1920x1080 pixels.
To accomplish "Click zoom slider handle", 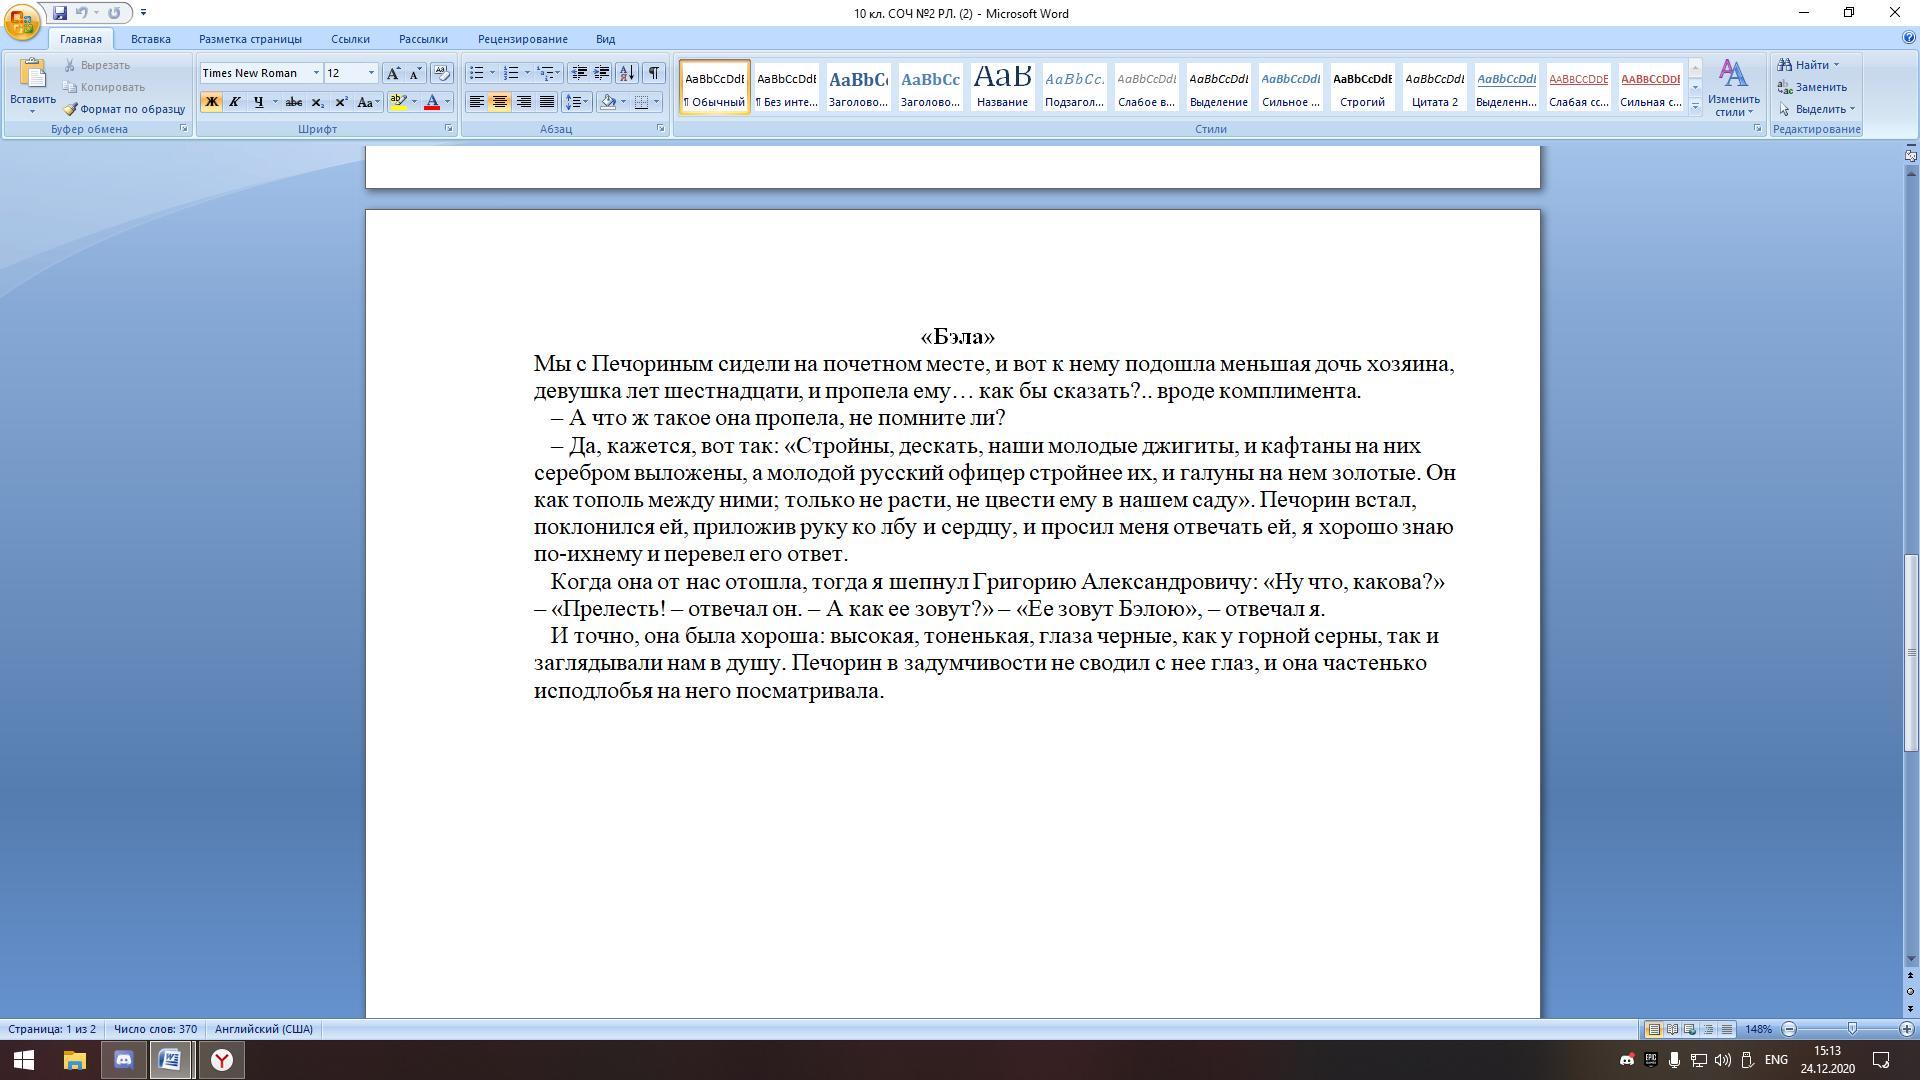I will pyautogui.click(x=1852, y=1029).
